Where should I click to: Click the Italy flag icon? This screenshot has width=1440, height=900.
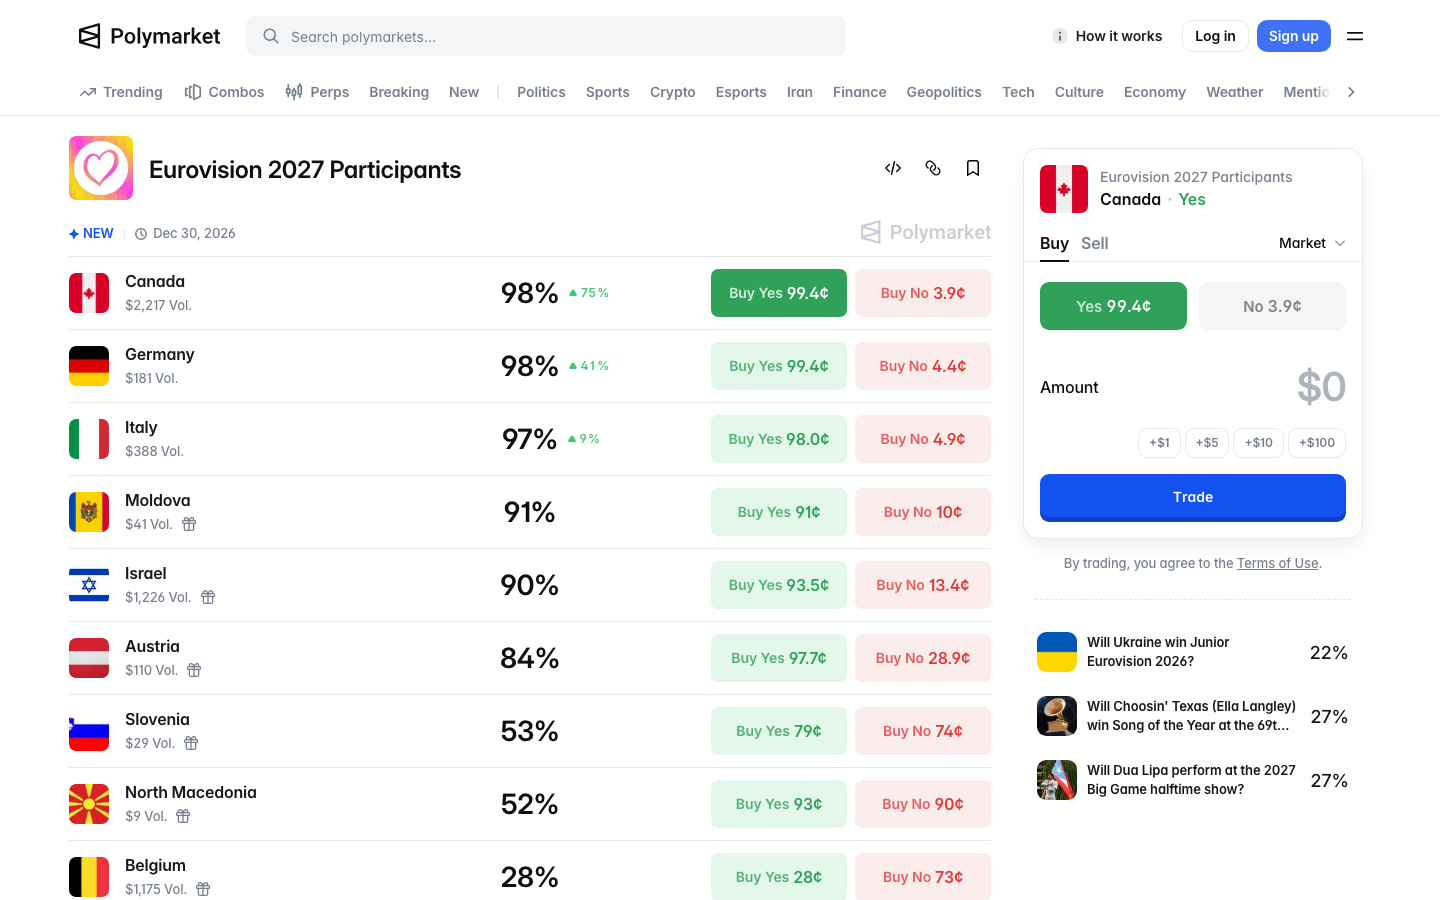[89, 439]
